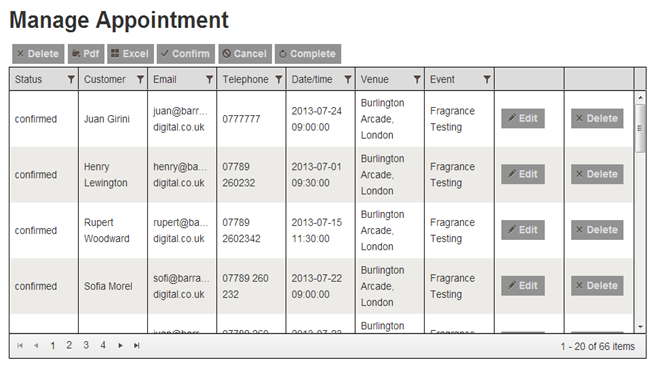Open the Email column filter icon
This screenshot has height=369, width=654.
(x=209, y=79)
